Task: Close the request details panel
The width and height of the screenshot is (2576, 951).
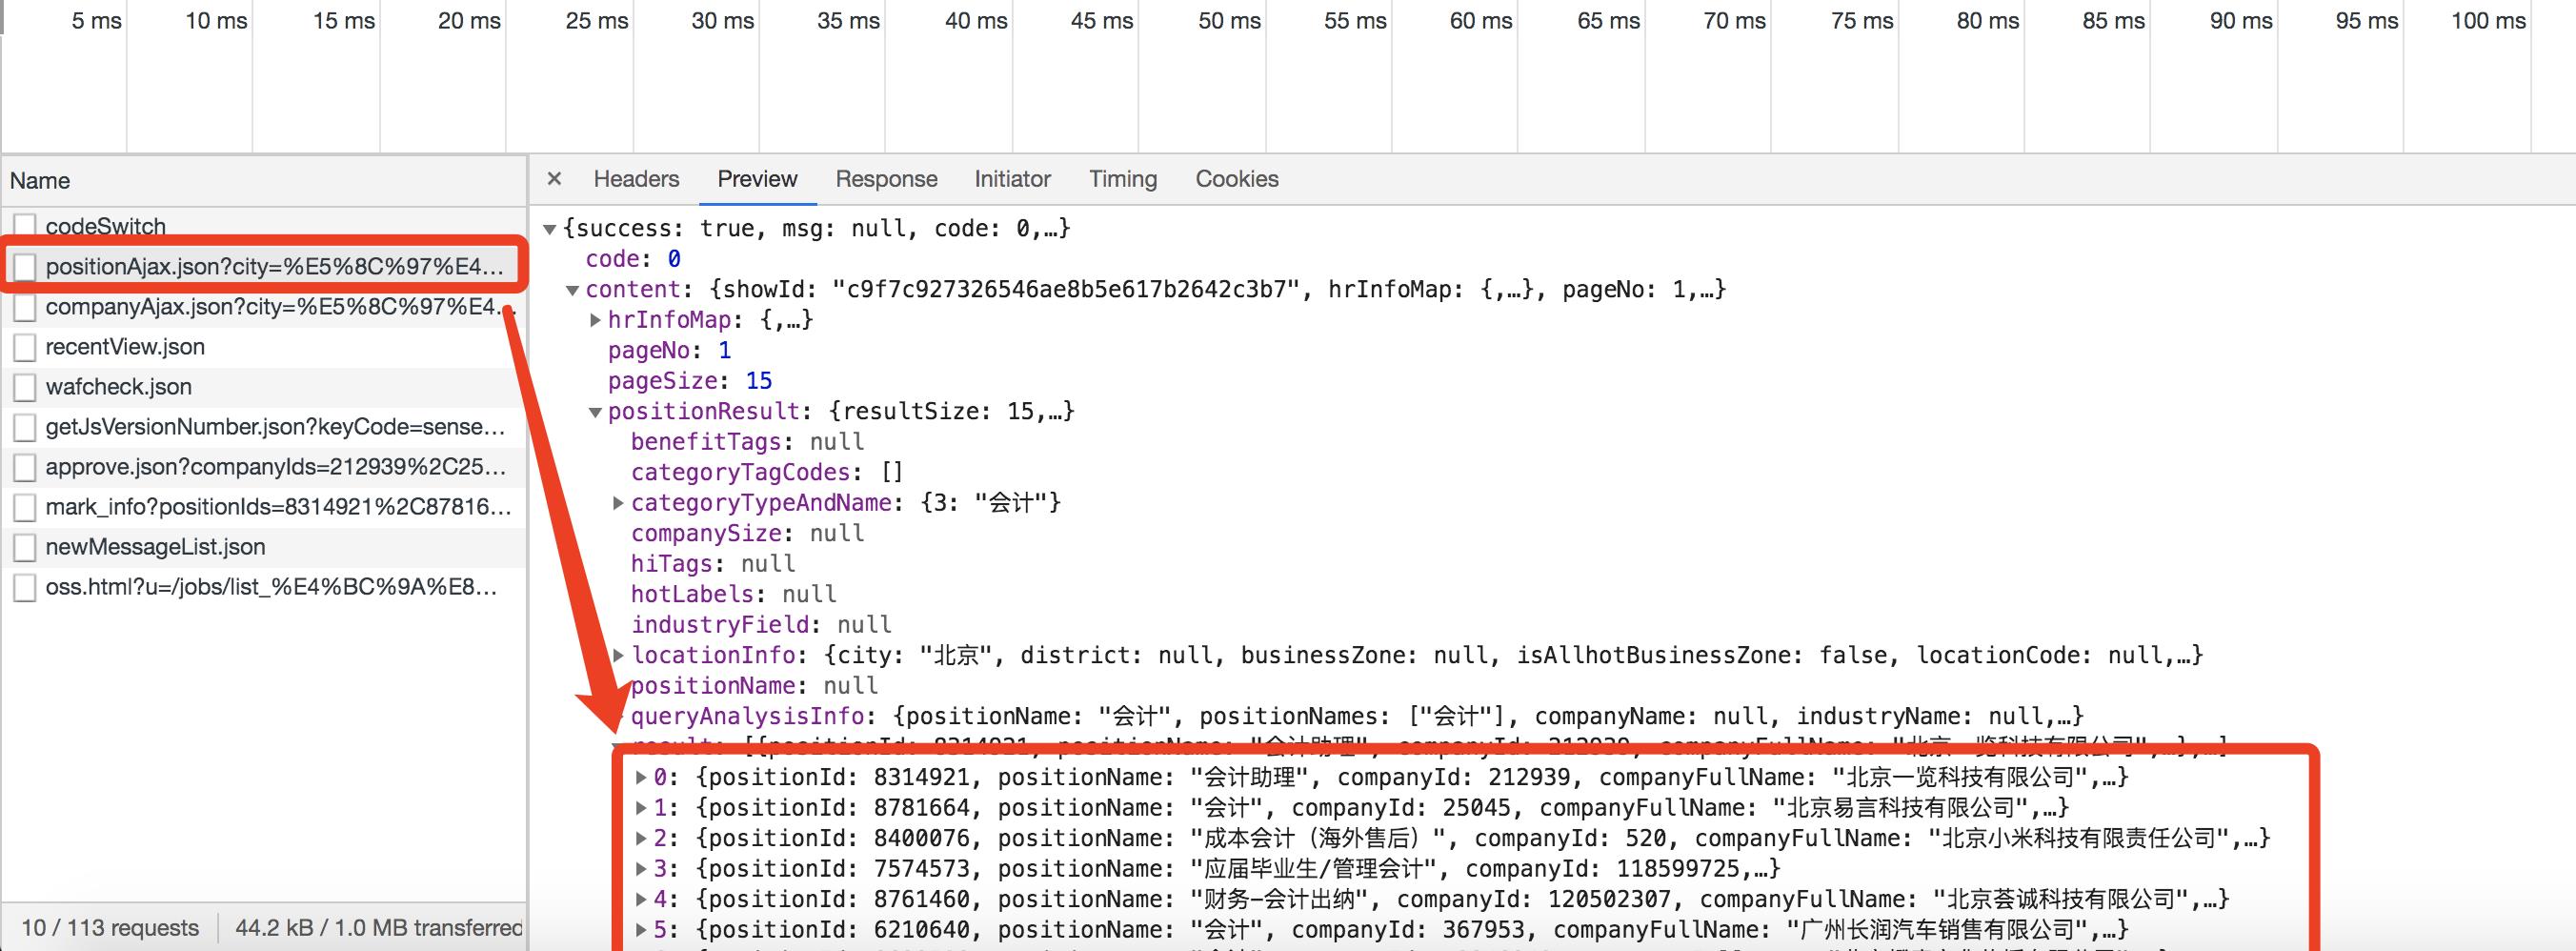Action: (x=554, y=179)
